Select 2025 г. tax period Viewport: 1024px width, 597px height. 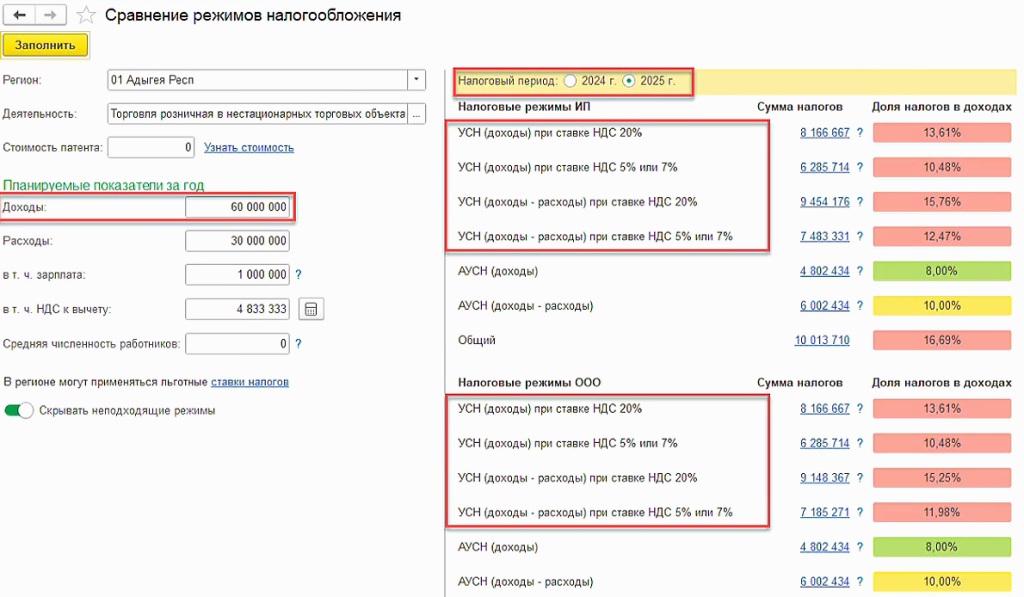pyautogui.click(x=629, y=80)
